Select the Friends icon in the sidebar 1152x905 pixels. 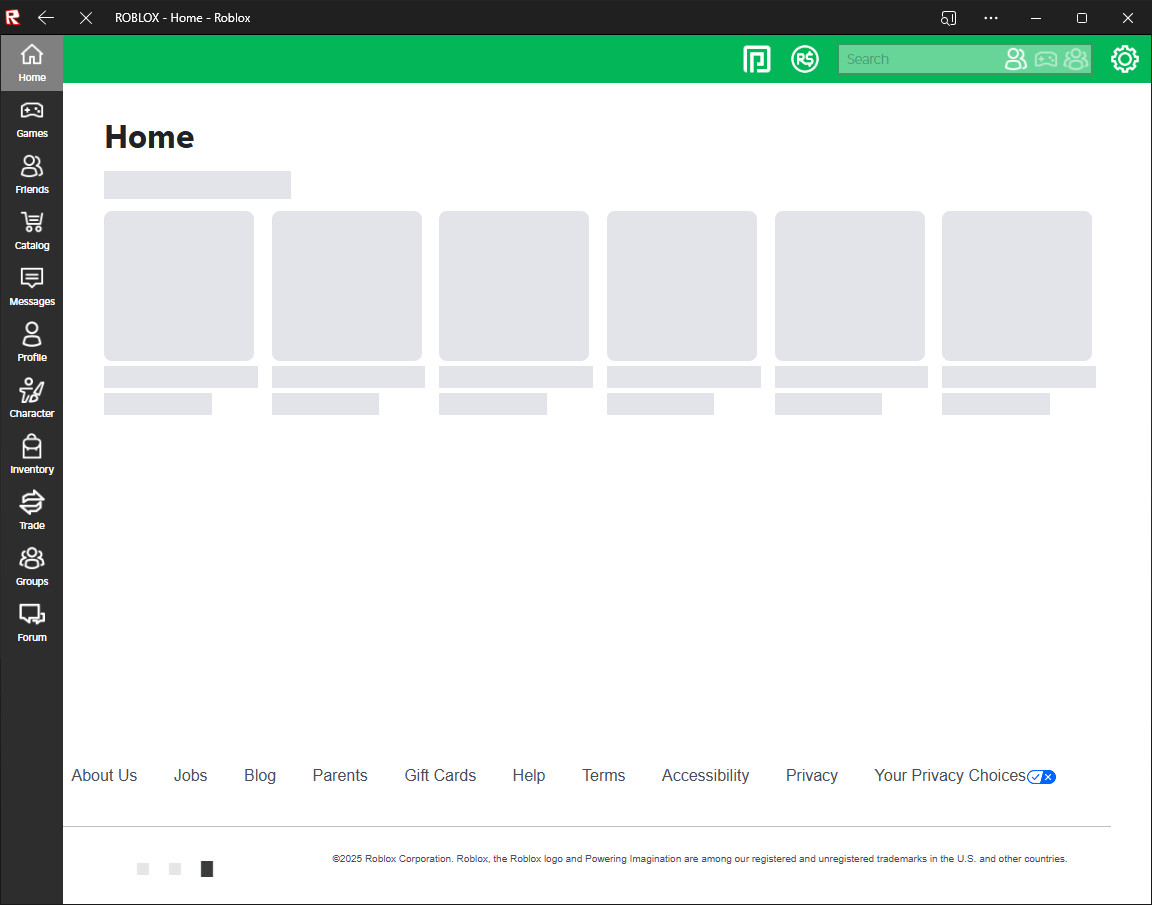31,174
